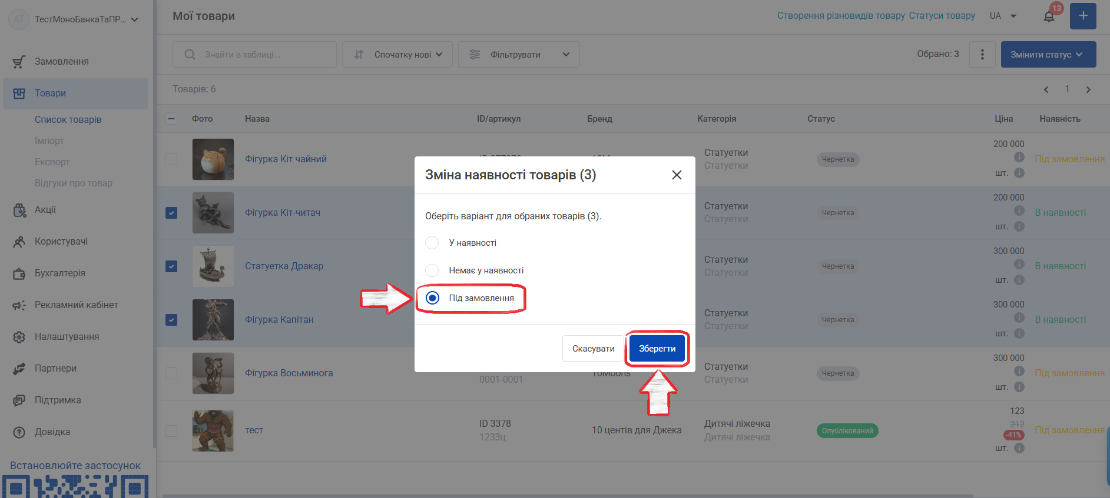Click the 10 центів для Джека brand cell
The width and height of the screenshot is (1110, 498).
click(636, 430)
